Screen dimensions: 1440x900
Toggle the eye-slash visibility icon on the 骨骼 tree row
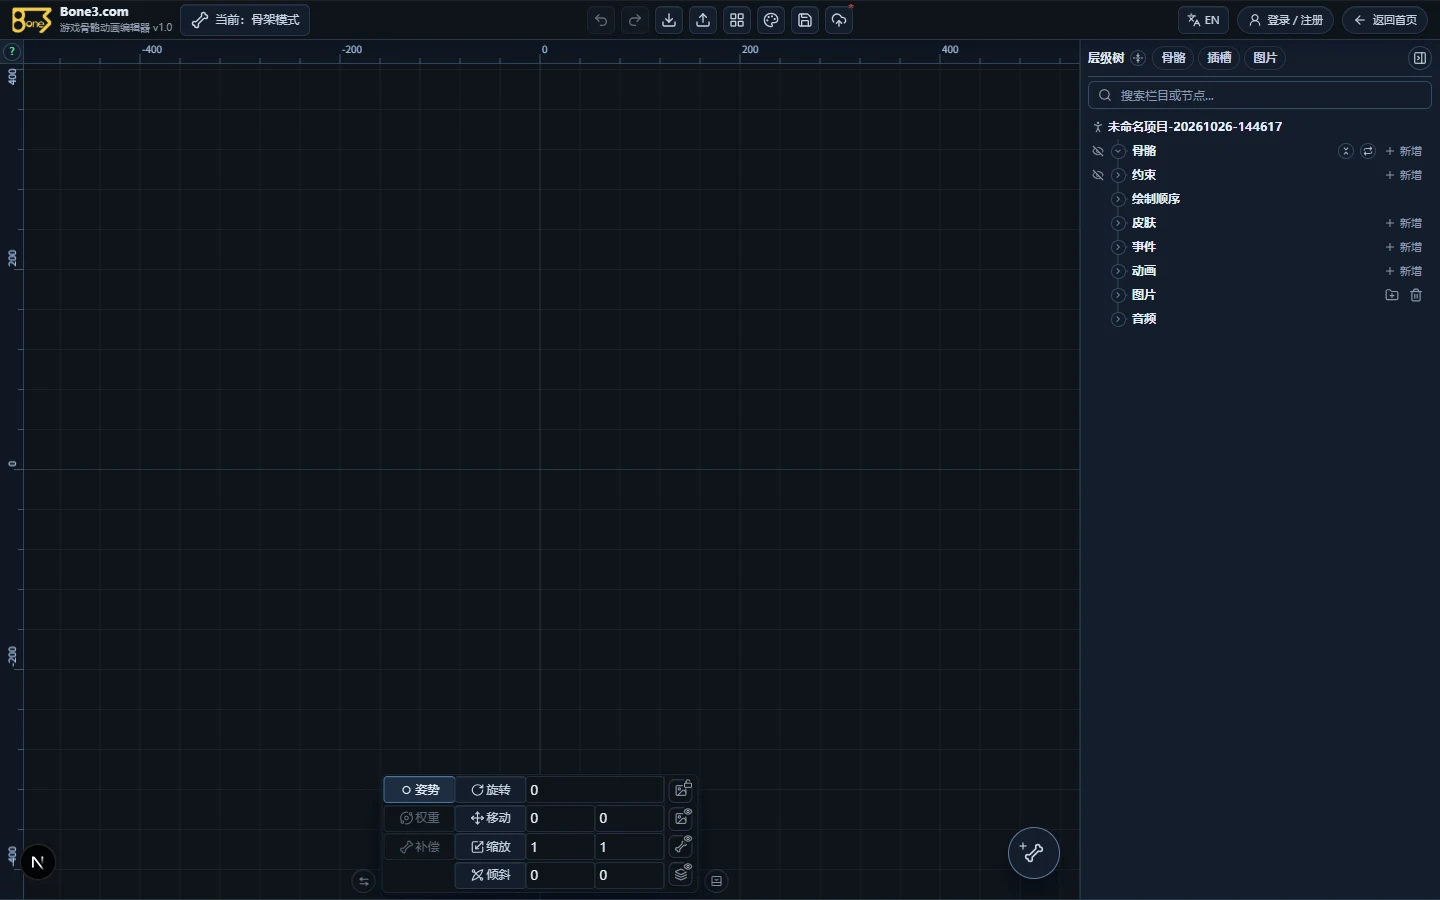[1098, 151]
